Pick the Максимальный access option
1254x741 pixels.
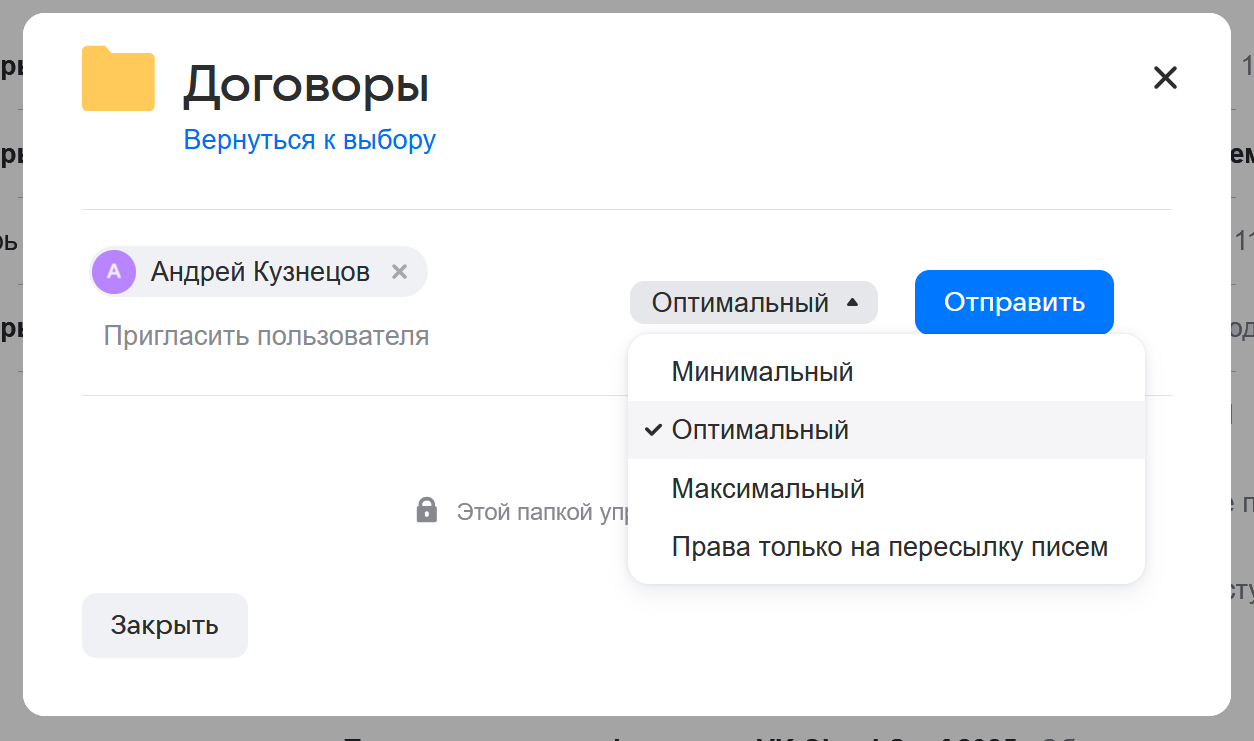pos(768,489)
